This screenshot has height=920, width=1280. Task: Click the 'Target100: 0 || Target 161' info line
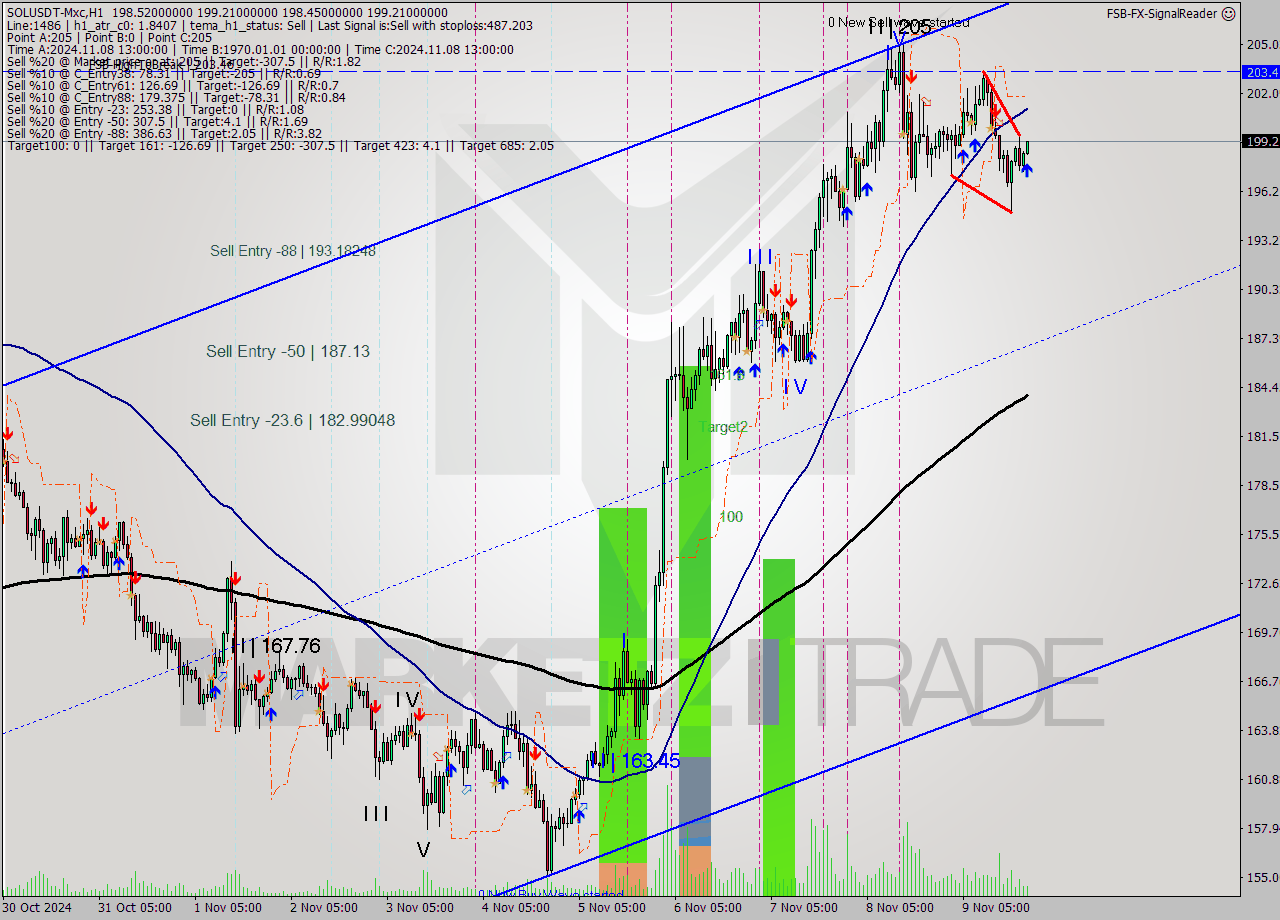[x=280, y=146]
